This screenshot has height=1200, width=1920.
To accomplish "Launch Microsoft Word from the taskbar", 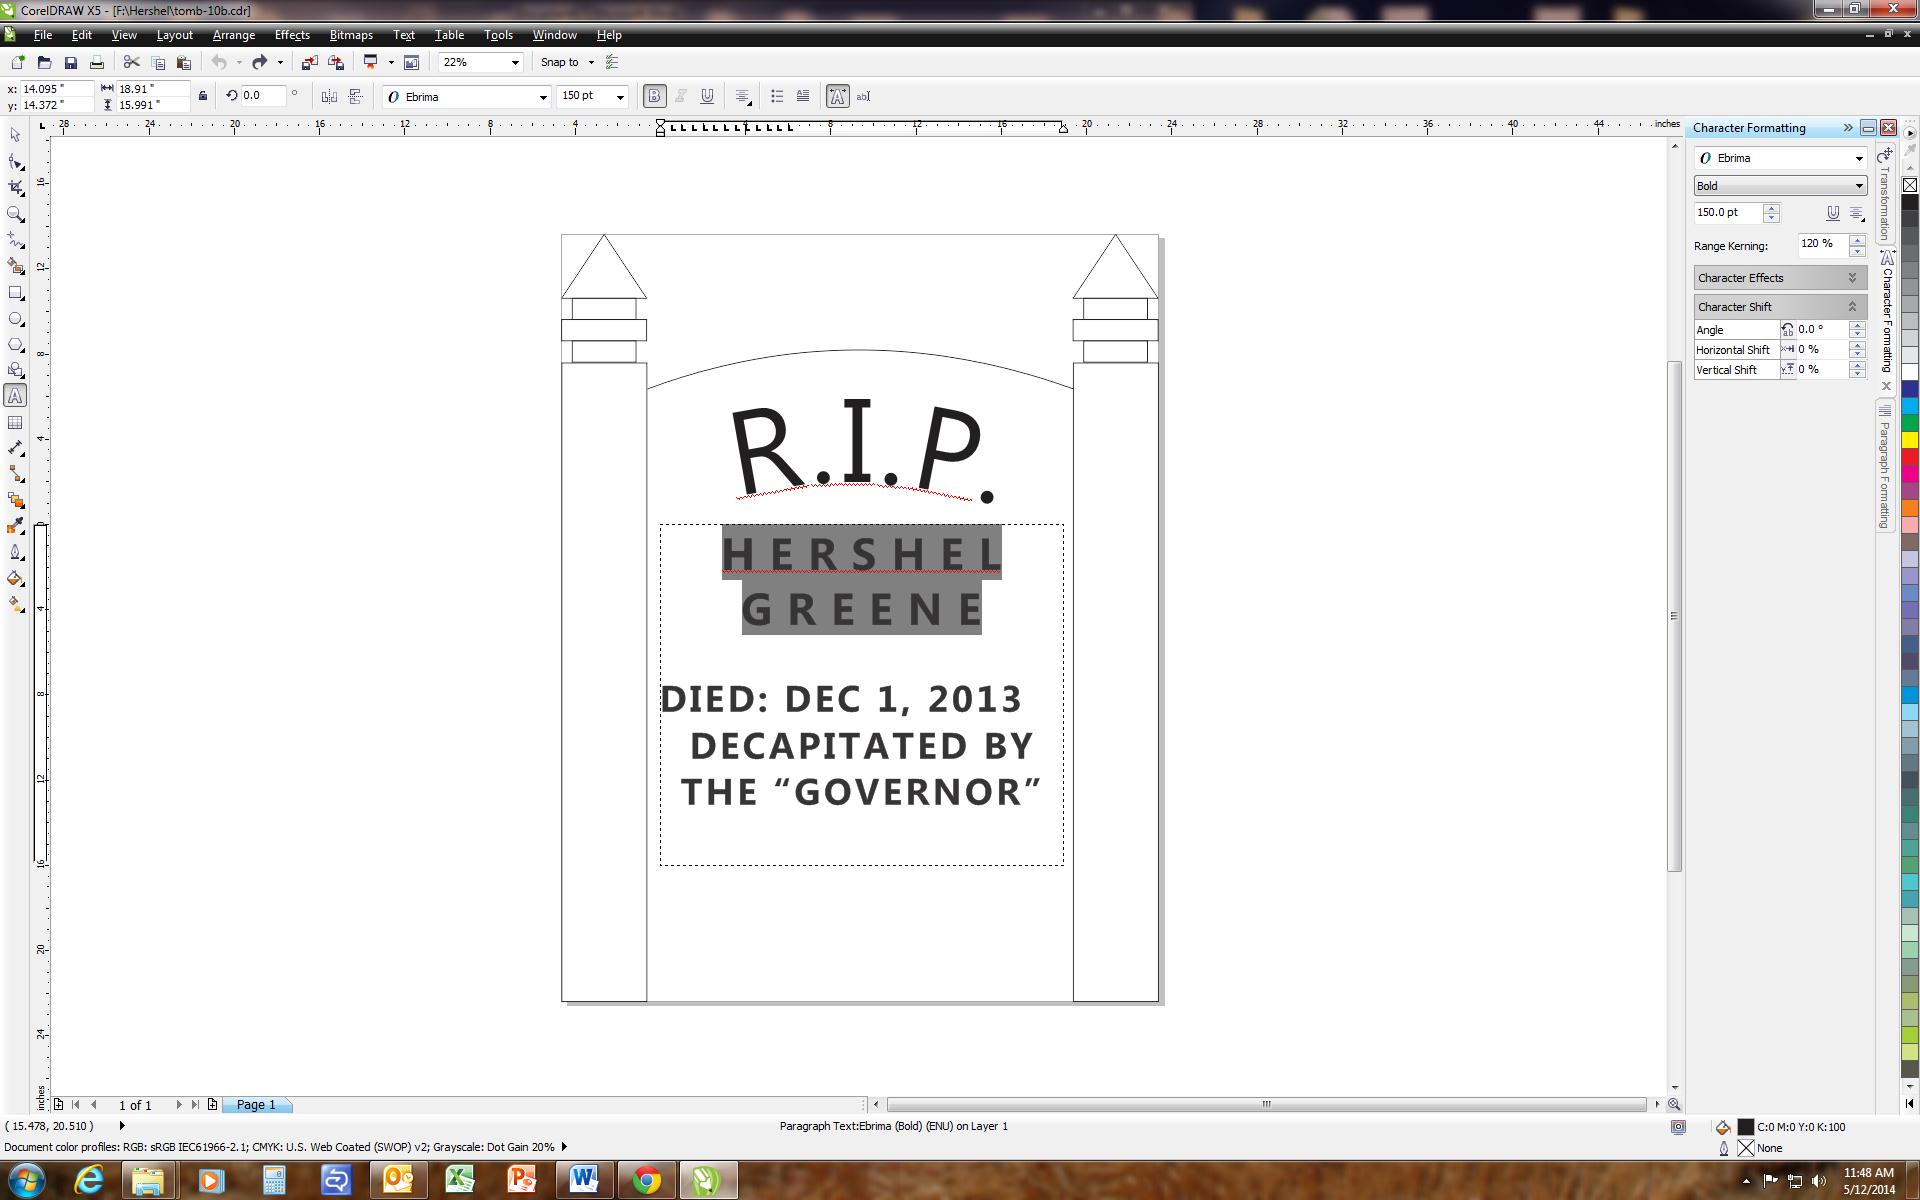I will click(584, 1180).
